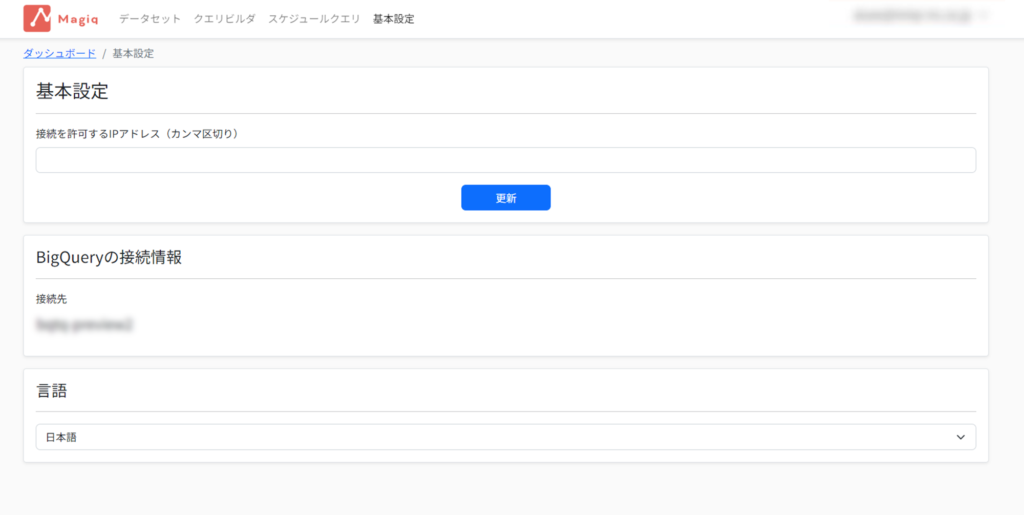Go to クエリビルダ in the navigation bar
The width and height of the screenshot is (1024, 515).
(x=224, y=19)
